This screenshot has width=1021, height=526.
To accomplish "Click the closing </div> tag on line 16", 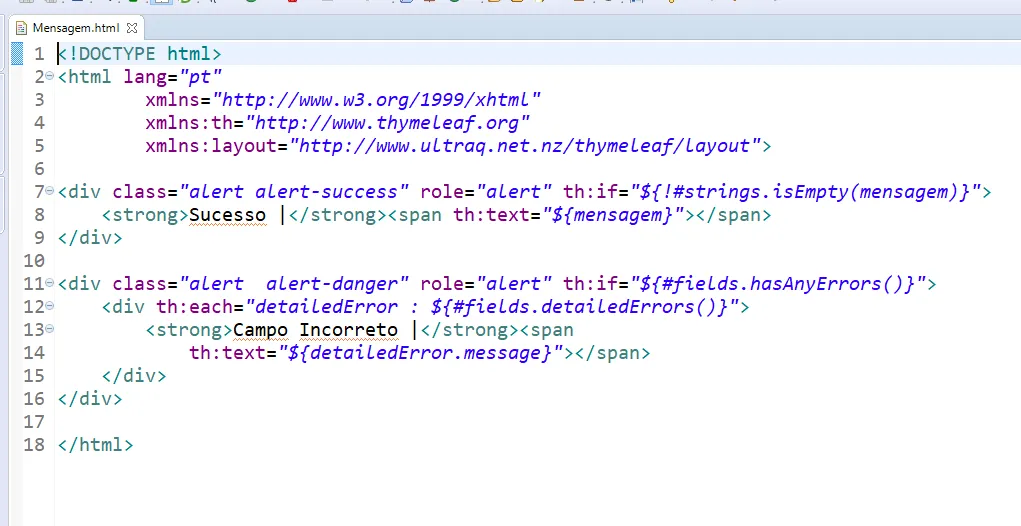I will coord(90,398).
